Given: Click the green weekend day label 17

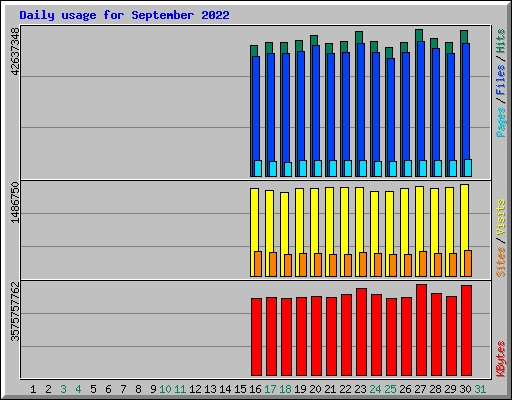Looking at the screenshot, I should 270,389.
